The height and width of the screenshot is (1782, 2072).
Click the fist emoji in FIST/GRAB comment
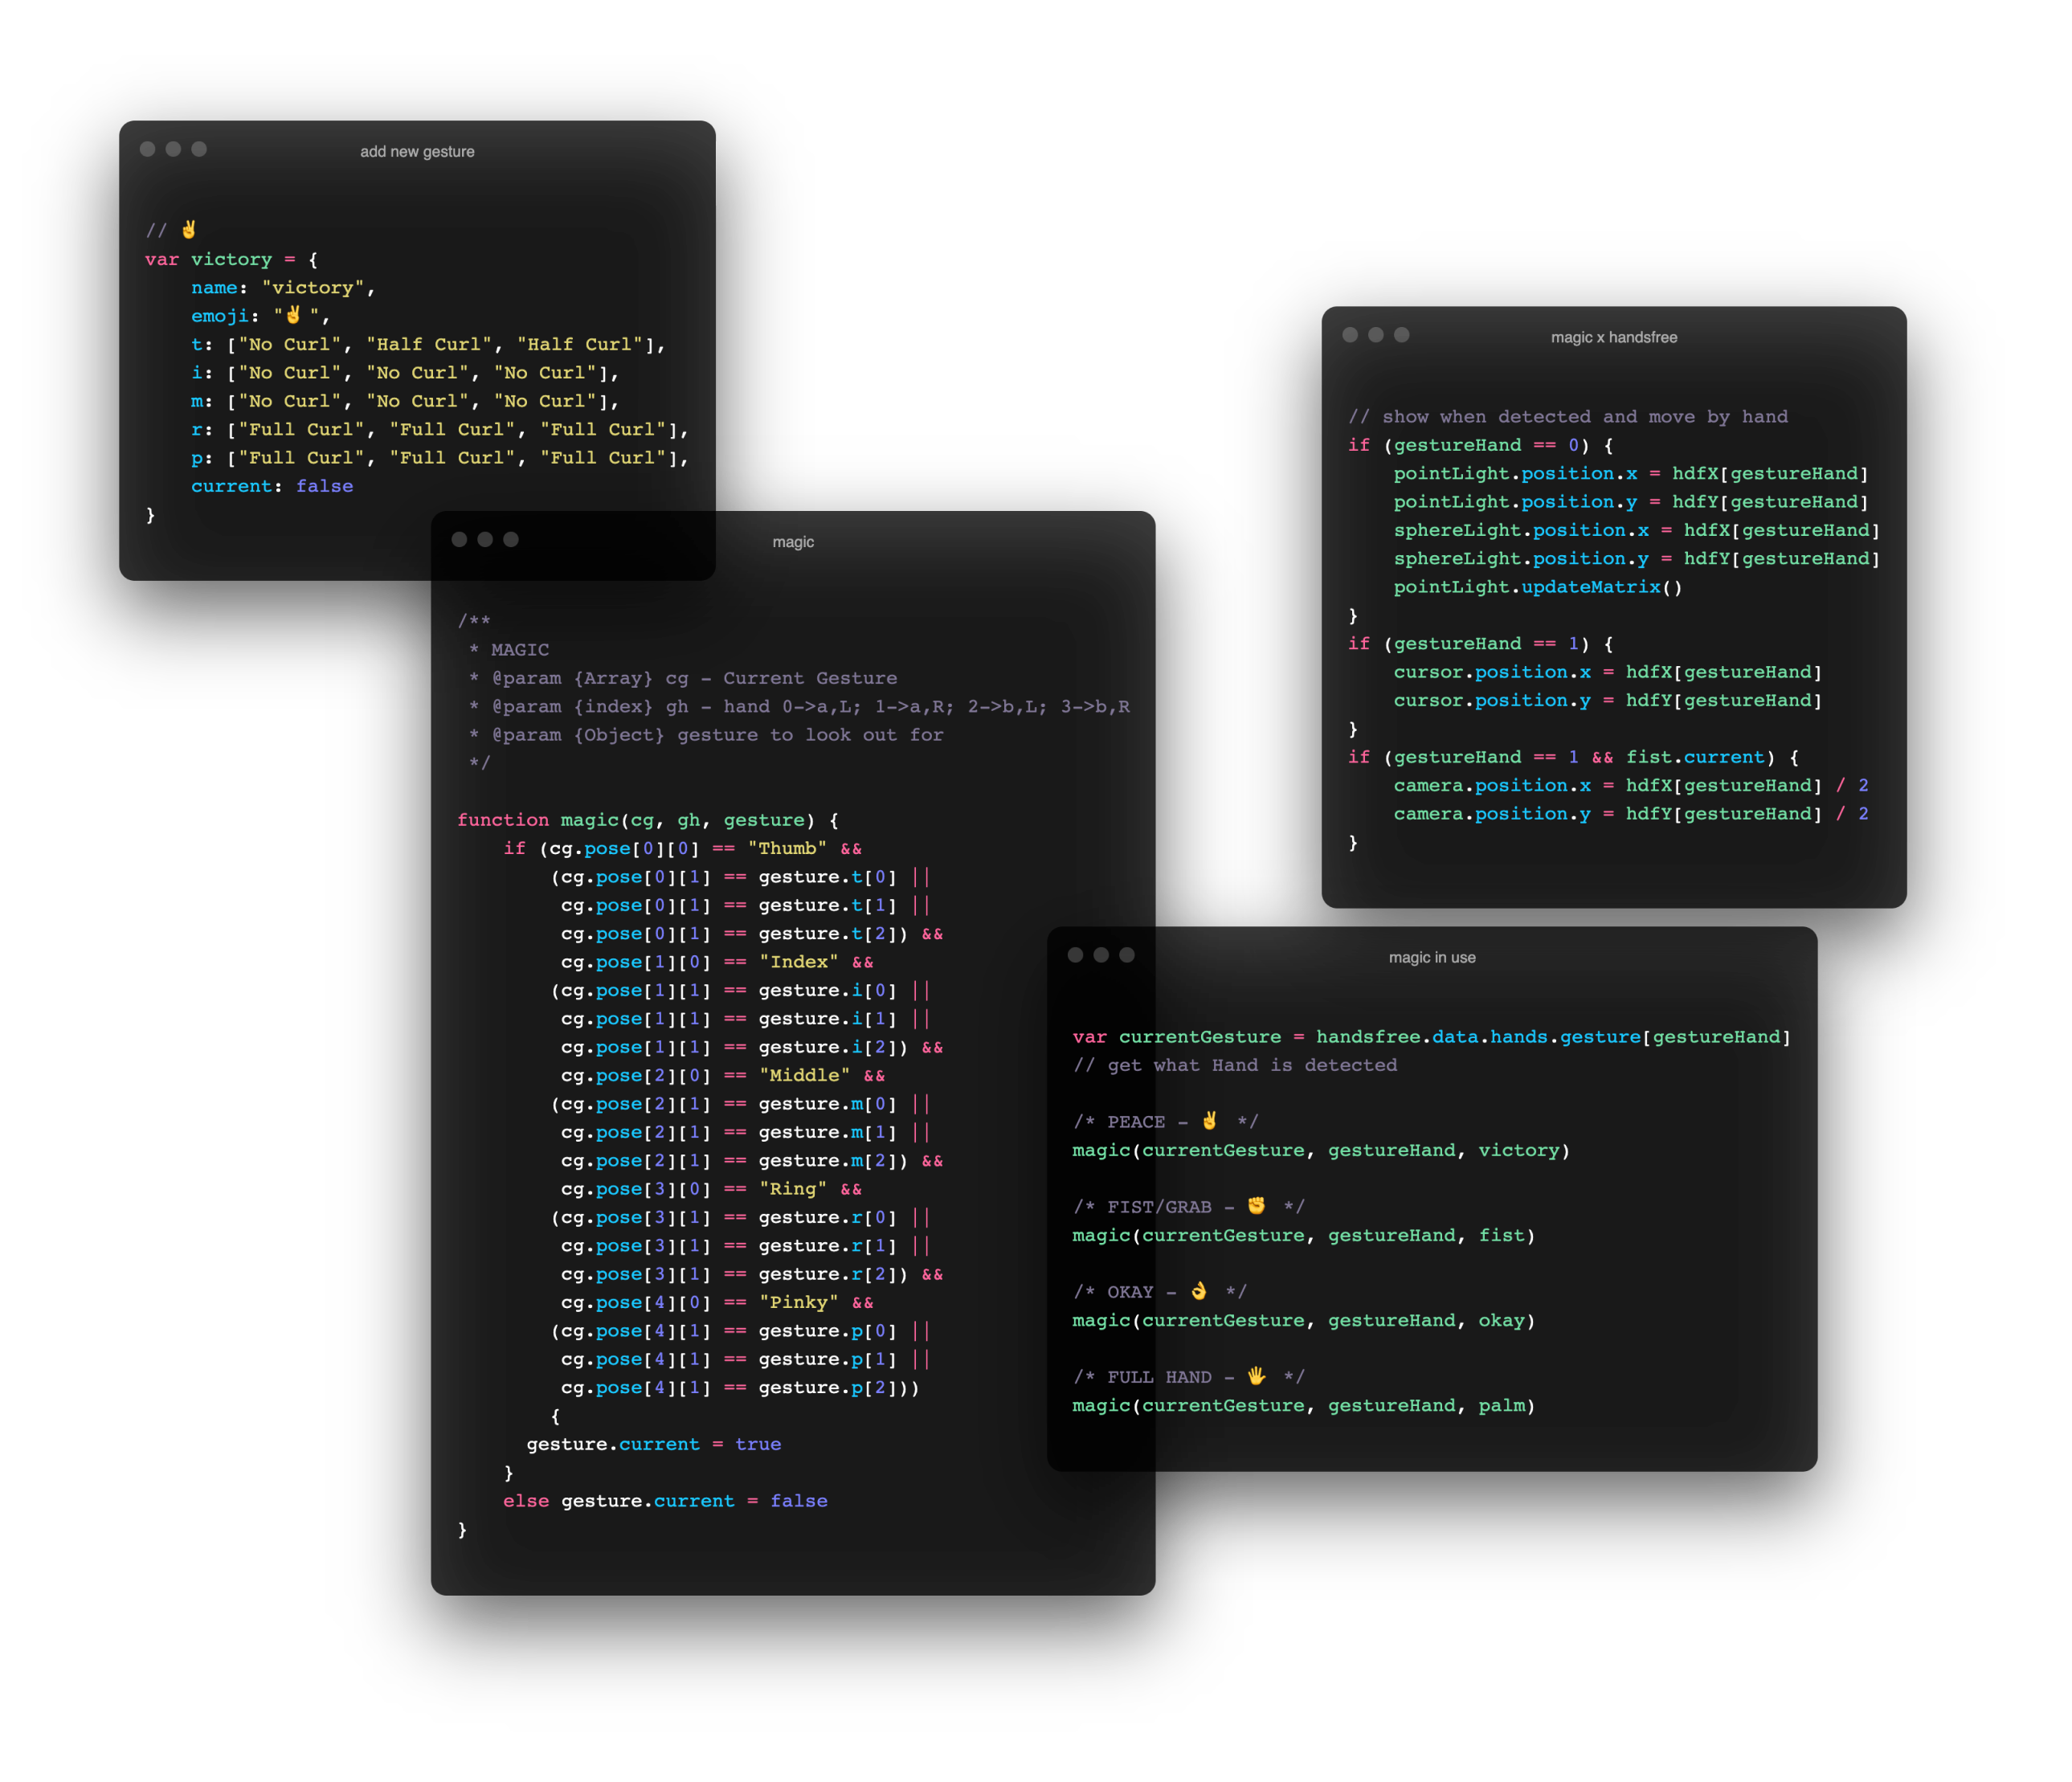click(x=1256, y=1206)
